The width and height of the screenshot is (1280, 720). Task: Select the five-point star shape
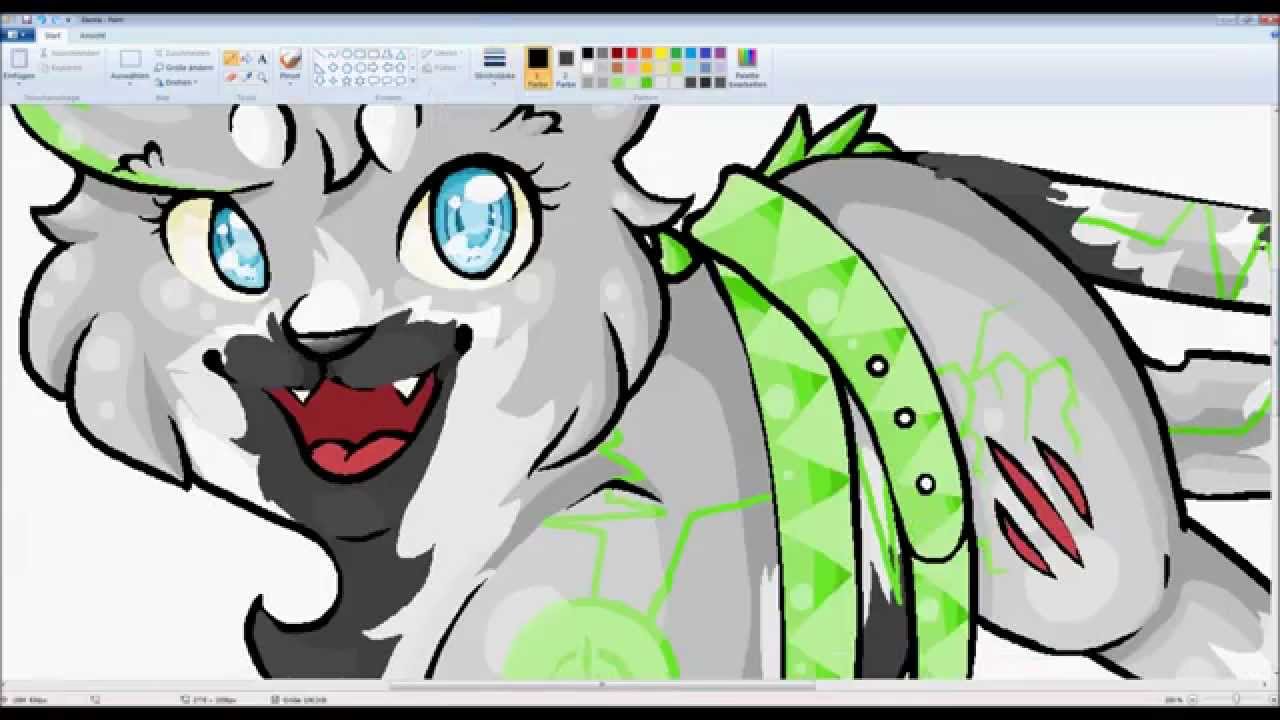(346, 80)
